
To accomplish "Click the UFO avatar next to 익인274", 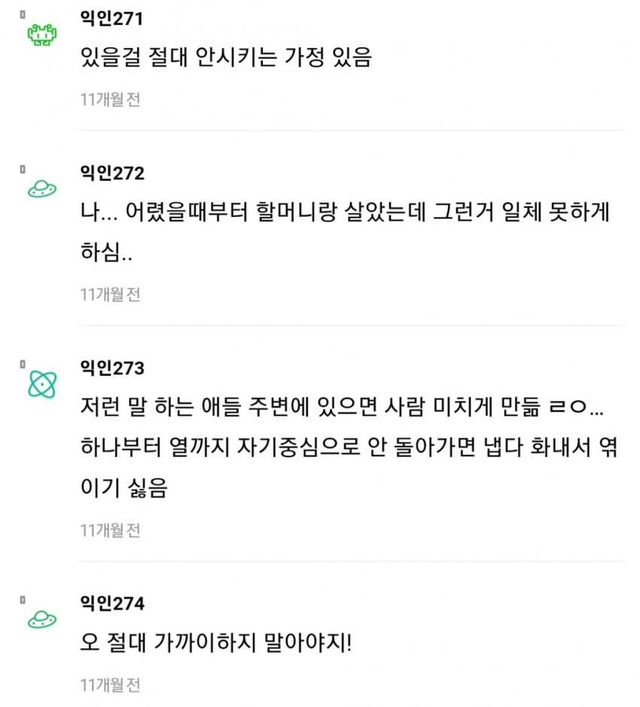I will 42,618.
